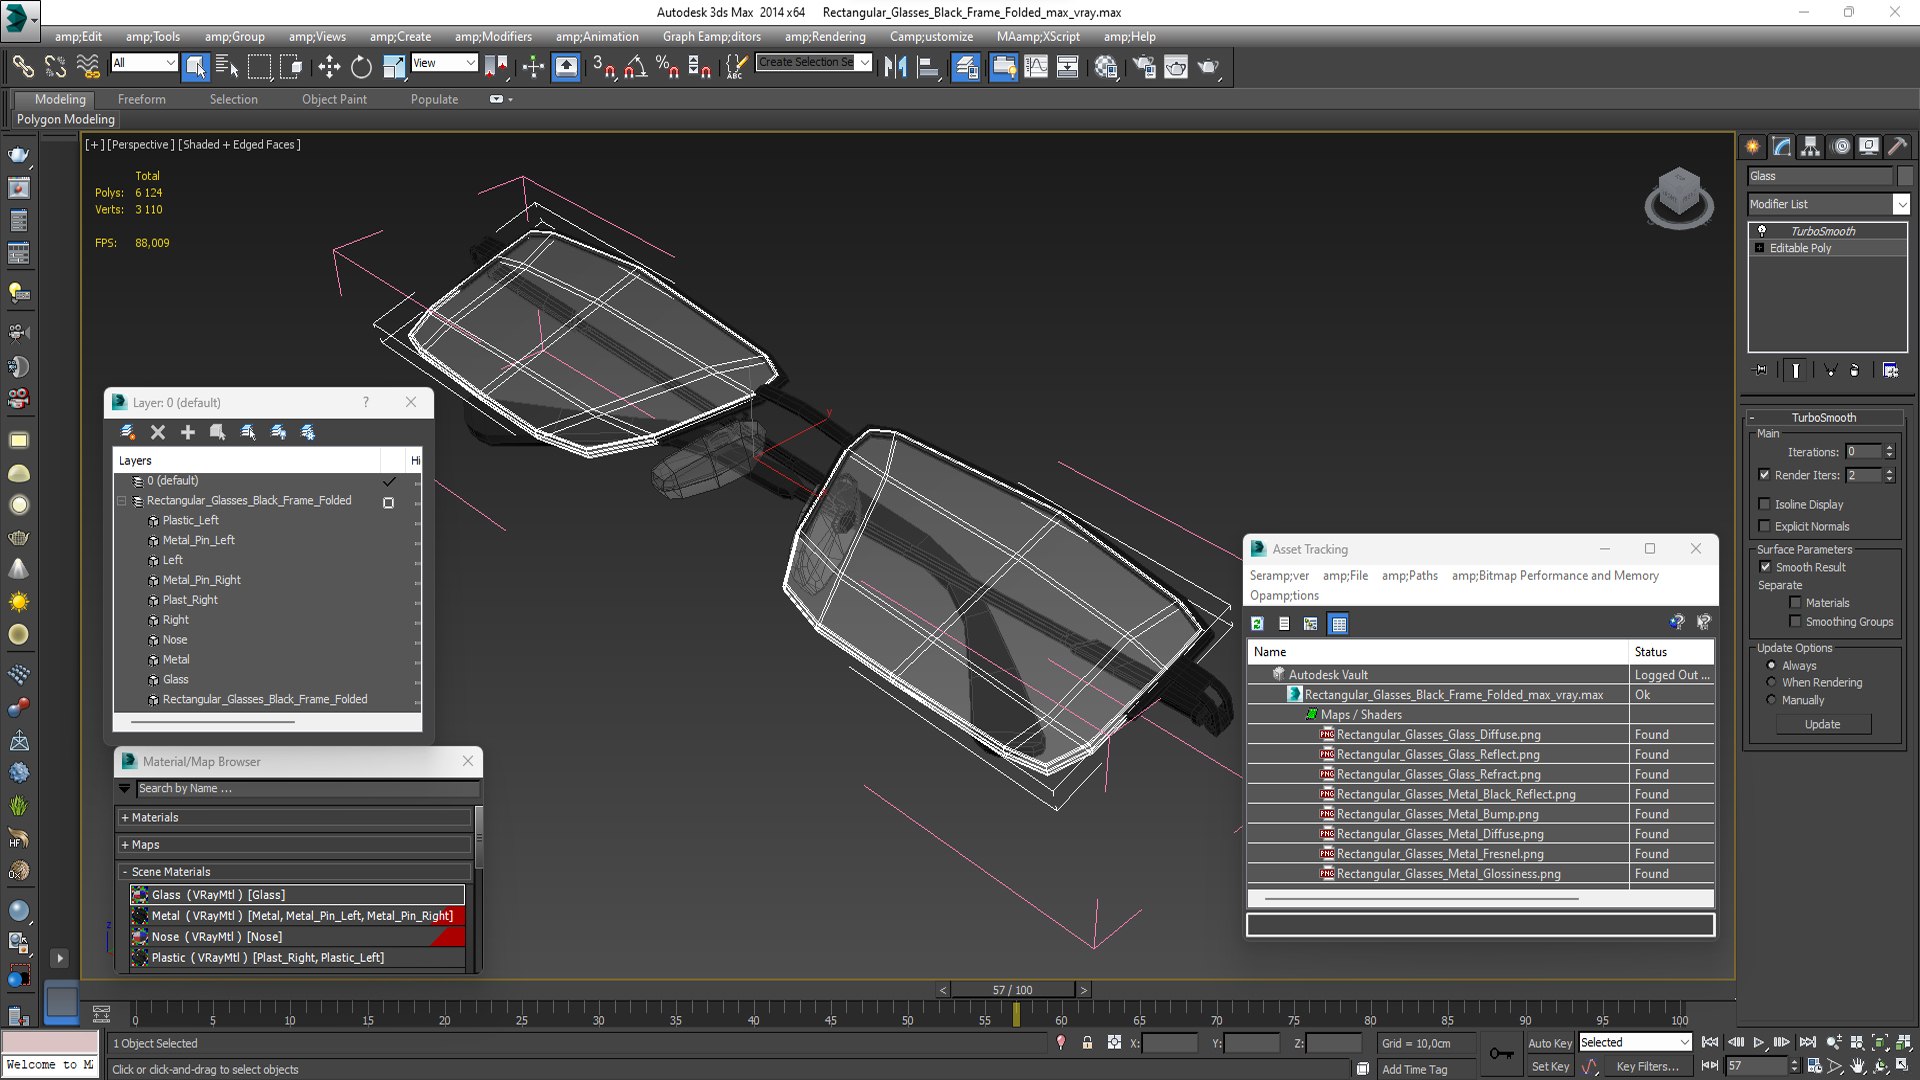The width and height of the screenshot is (1920, 1080).
Task: Select the Manually update radio button
Action: click(x=1771, y=700)
